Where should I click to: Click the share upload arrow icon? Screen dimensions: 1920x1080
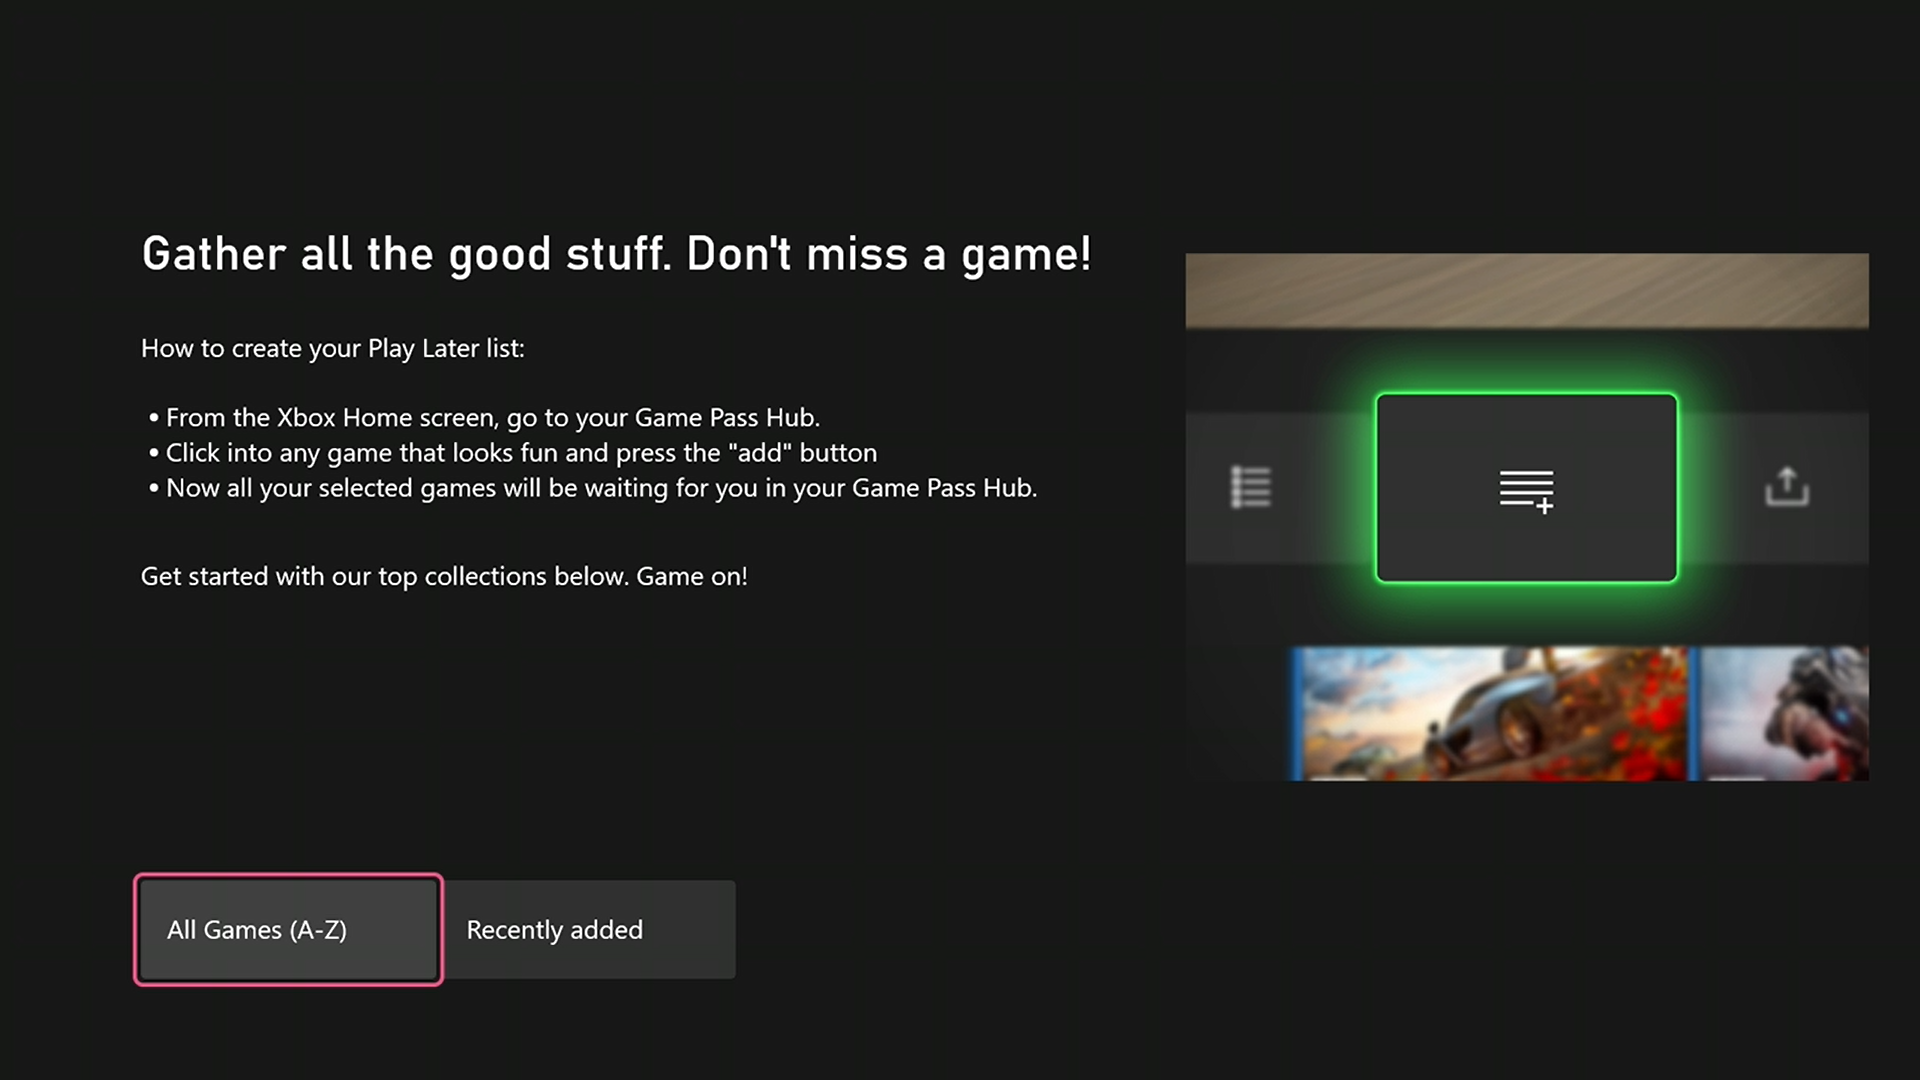click(1786, 487)
